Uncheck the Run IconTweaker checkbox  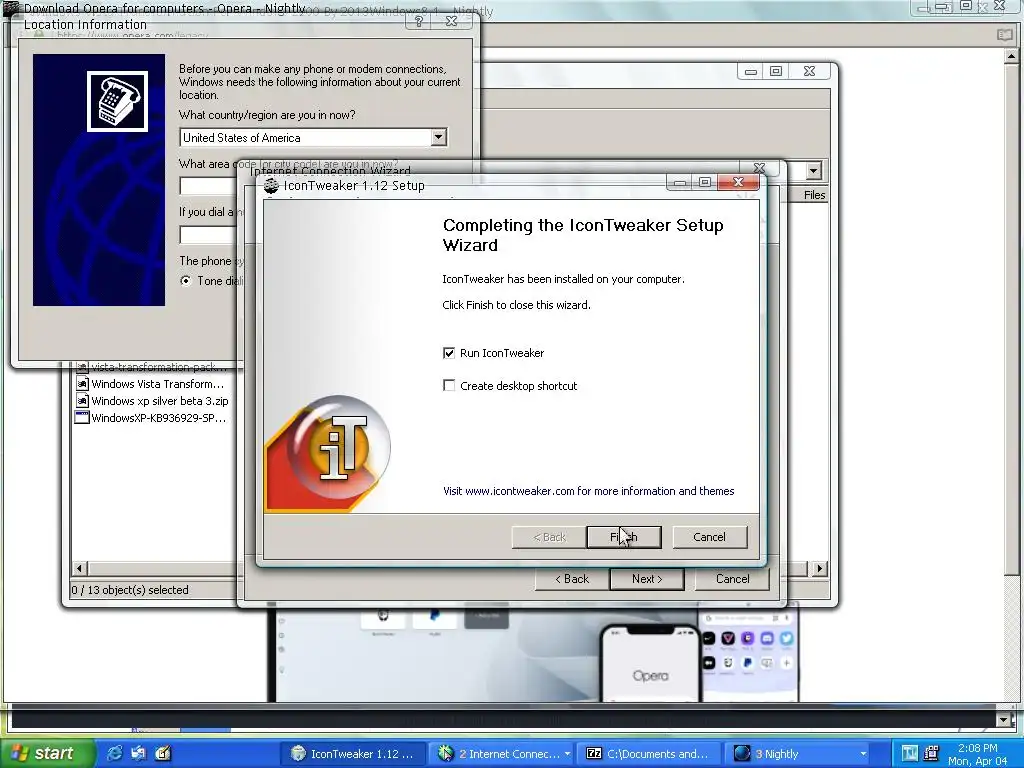[449, 353]
